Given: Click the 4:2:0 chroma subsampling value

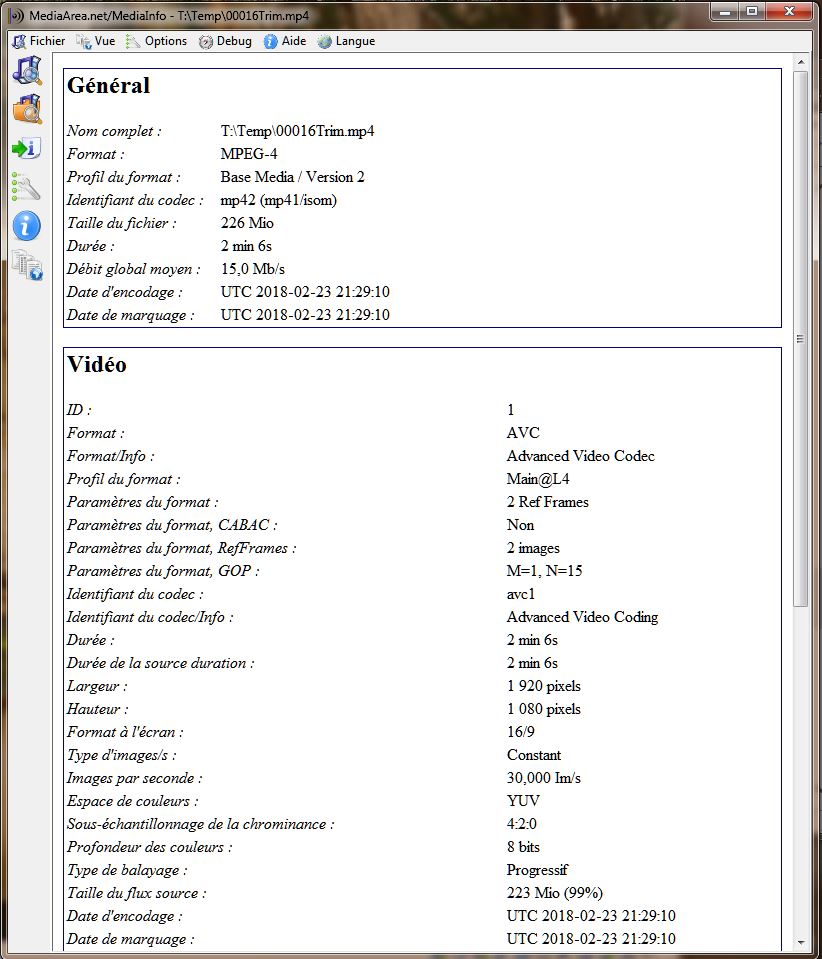Looking at the screenshot, I should (521, 824).
